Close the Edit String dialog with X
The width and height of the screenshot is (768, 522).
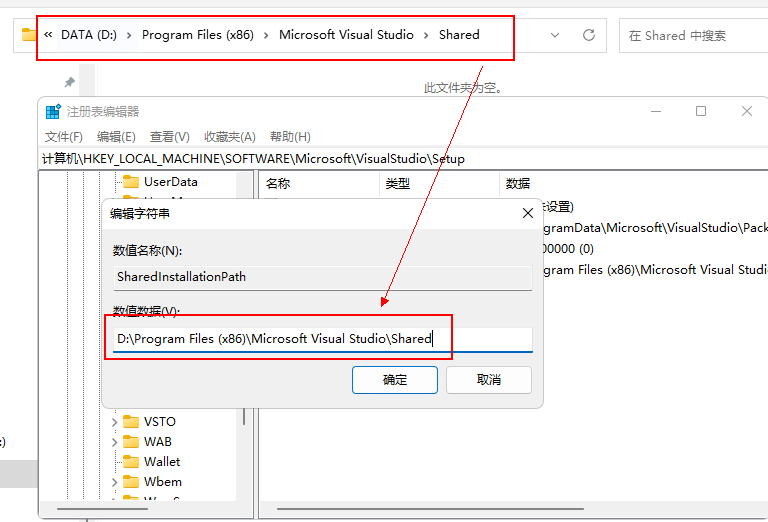528,213
